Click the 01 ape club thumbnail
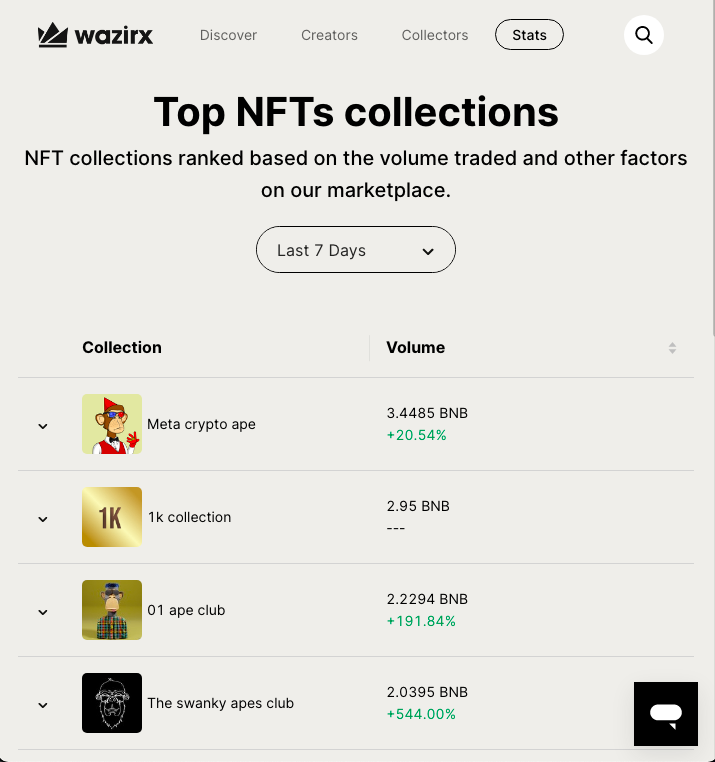Image resolution: width=715 pixels, height=762 pixels. [x=112, y=610]
